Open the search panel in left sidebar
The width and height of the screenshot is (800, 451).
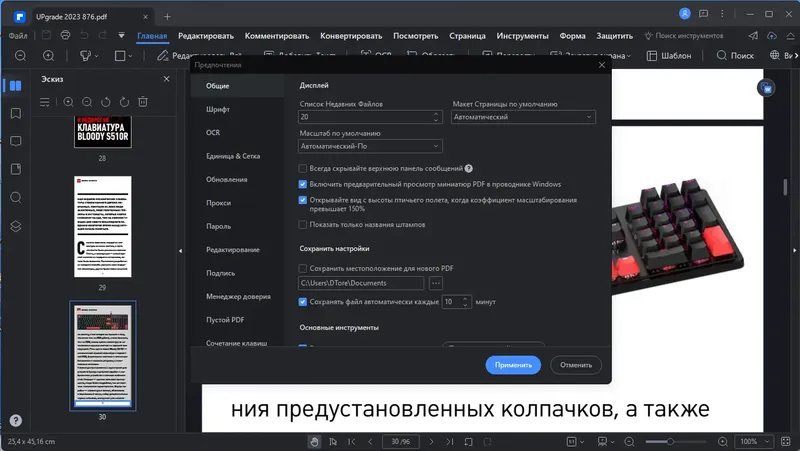[x=16, y=197]
